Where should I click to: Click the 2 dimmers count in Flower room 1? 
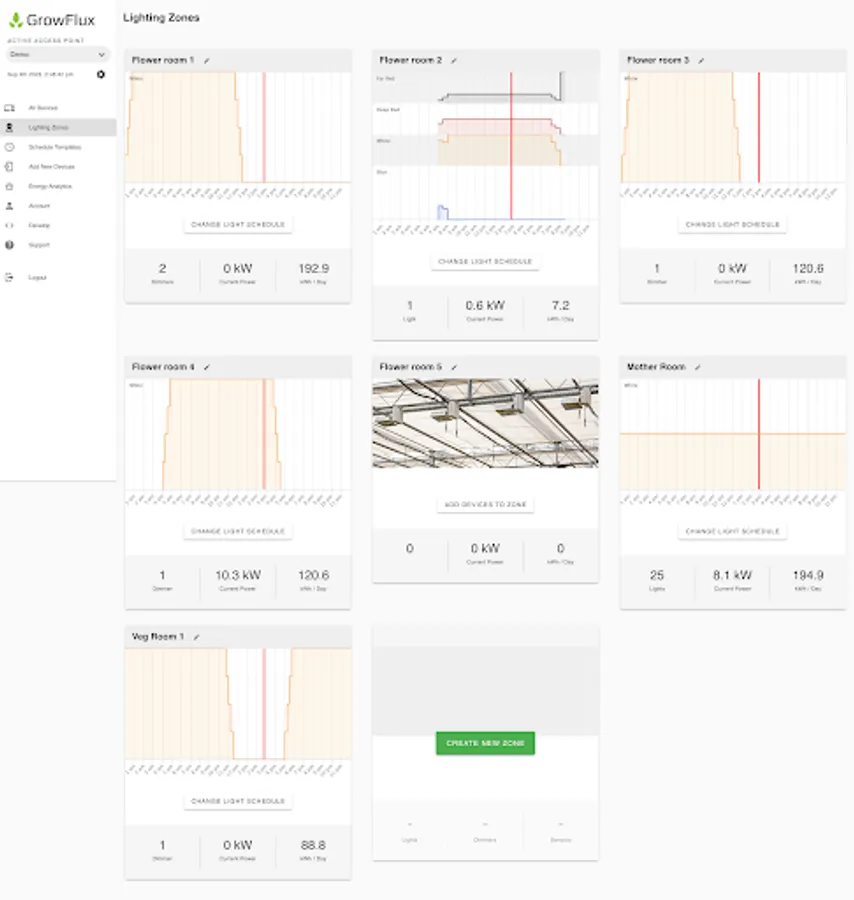[162, 269]
